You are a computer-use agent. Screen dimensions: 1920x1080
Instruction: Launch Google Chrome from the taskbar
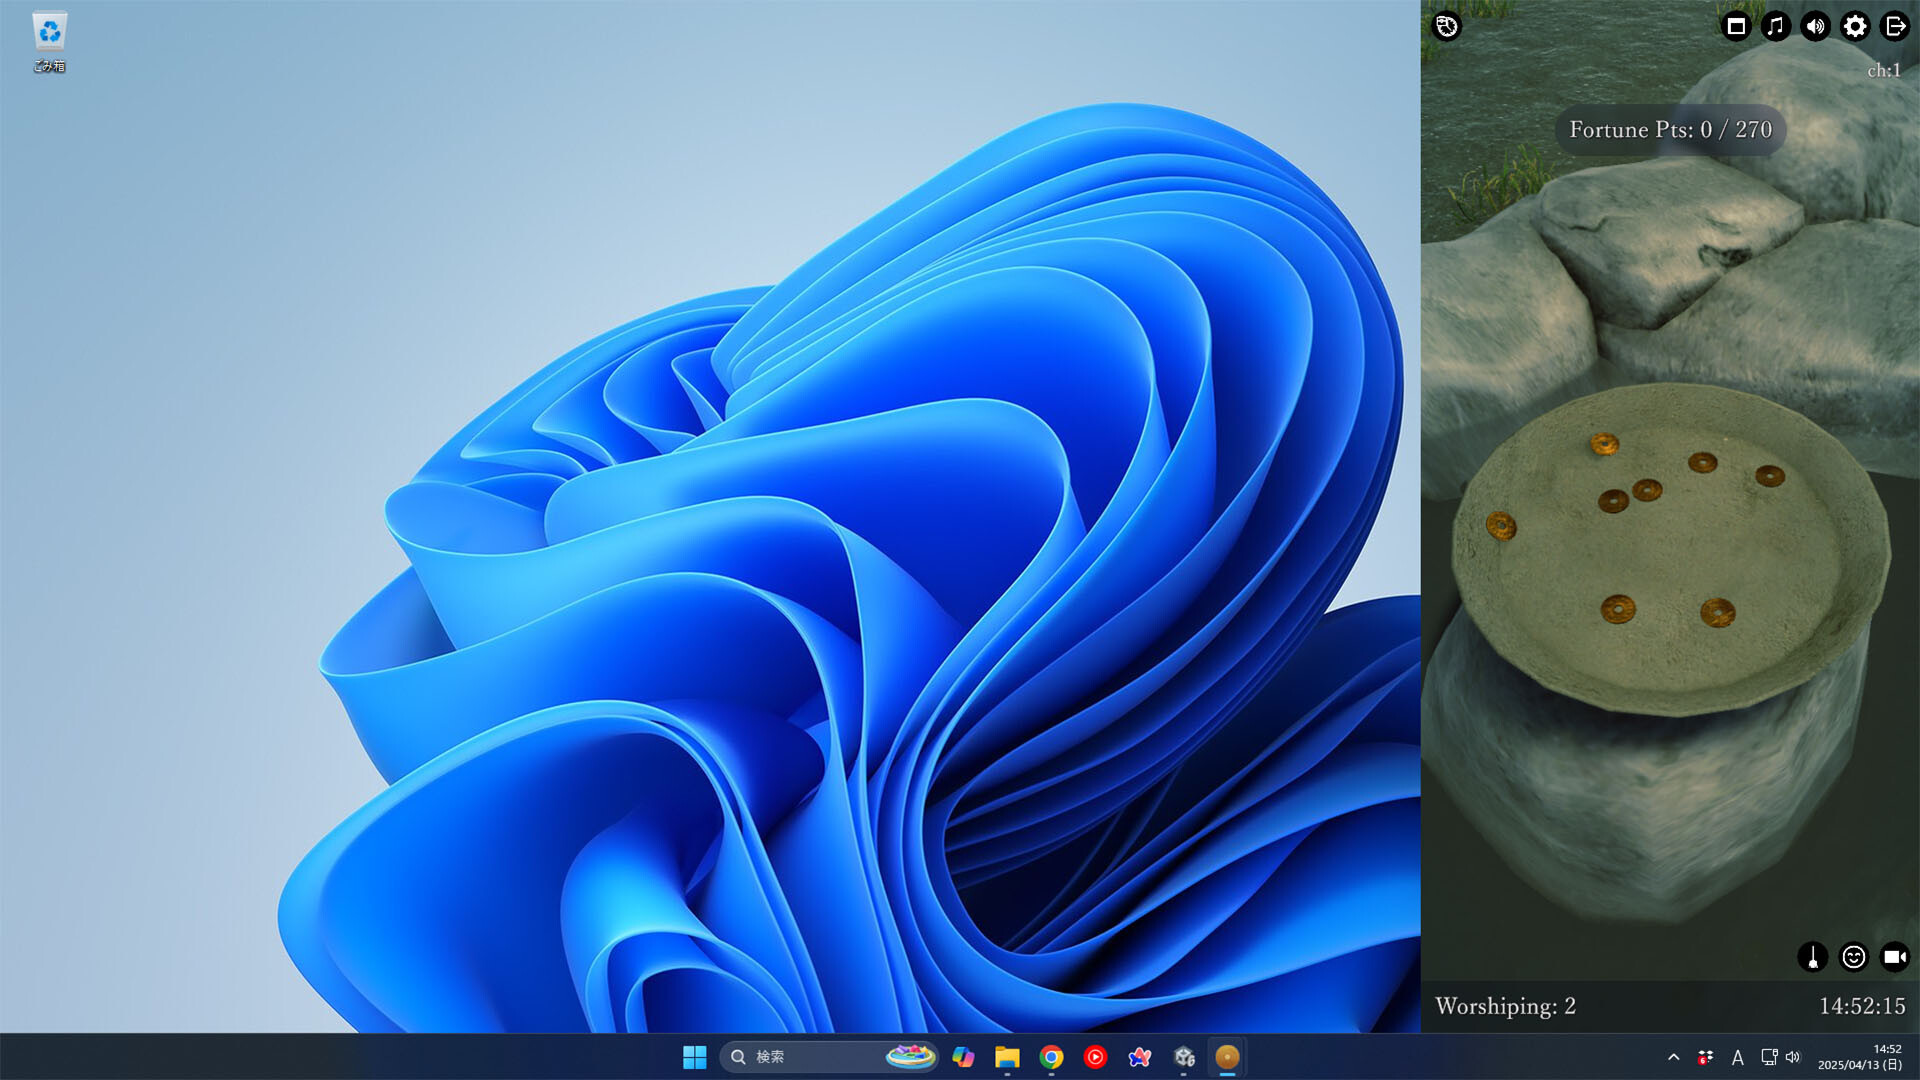click(1051, 1057)
